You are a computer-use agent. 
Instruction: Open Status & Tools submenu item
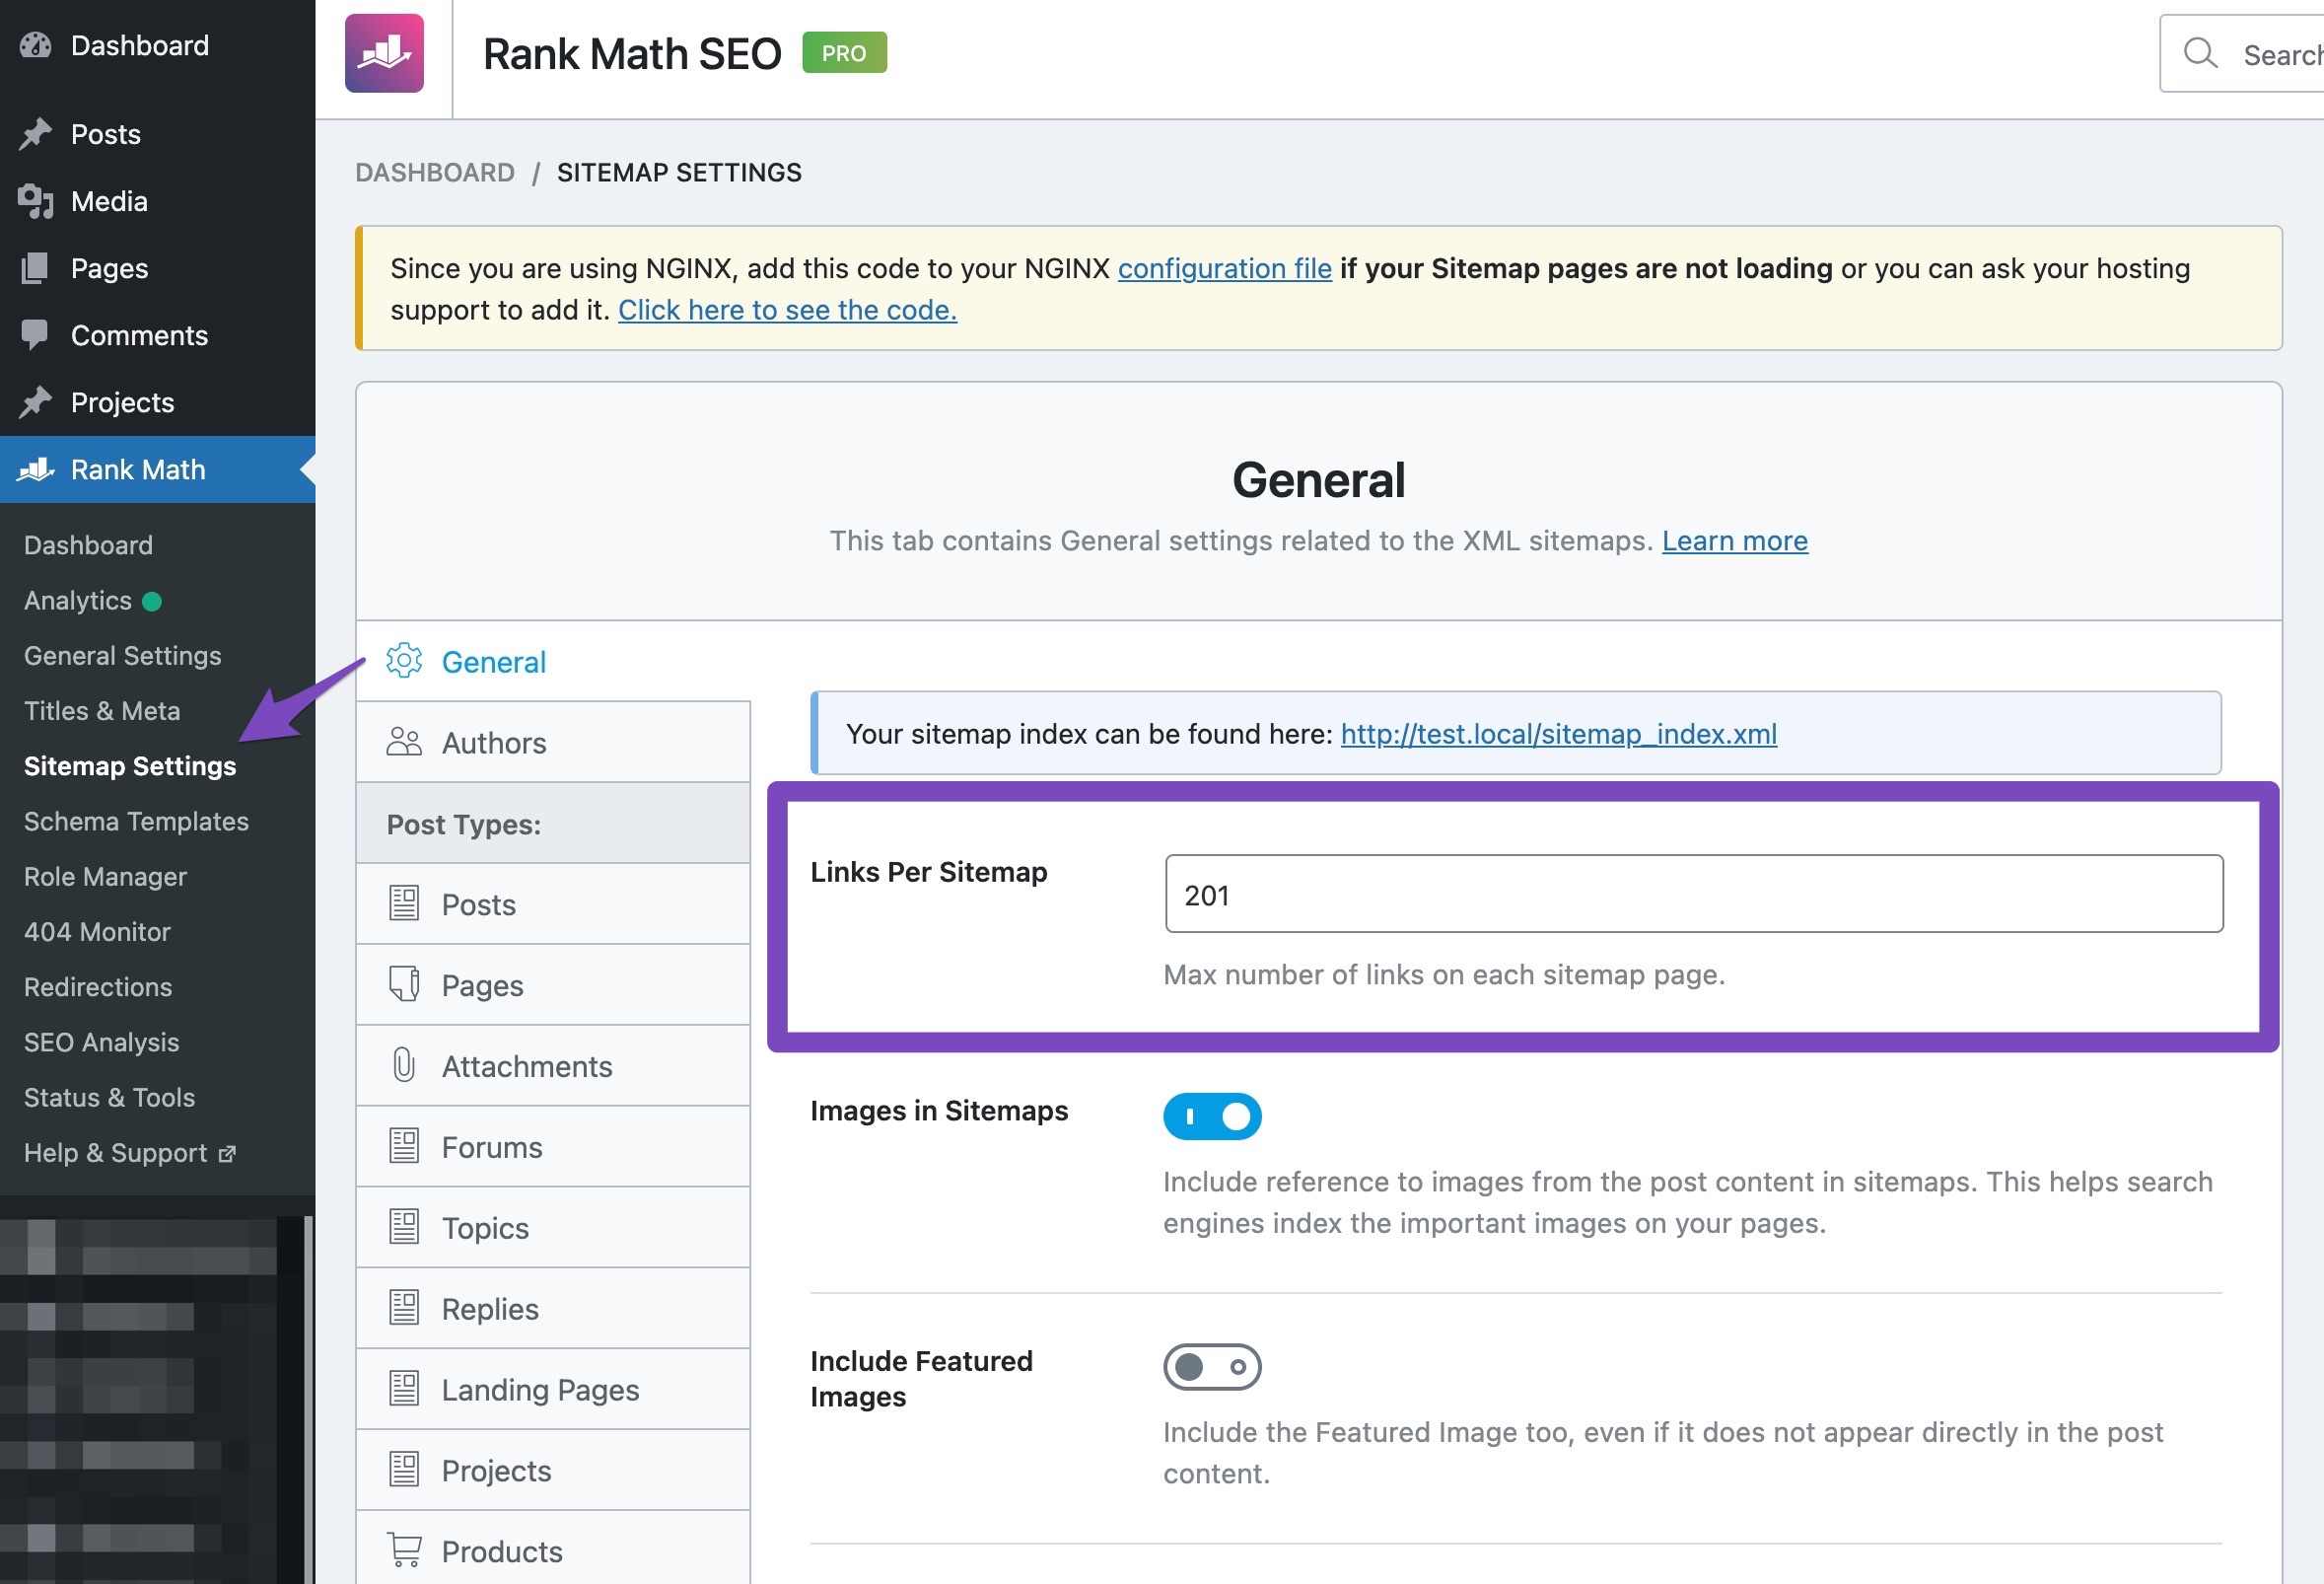pos(109,1097)
